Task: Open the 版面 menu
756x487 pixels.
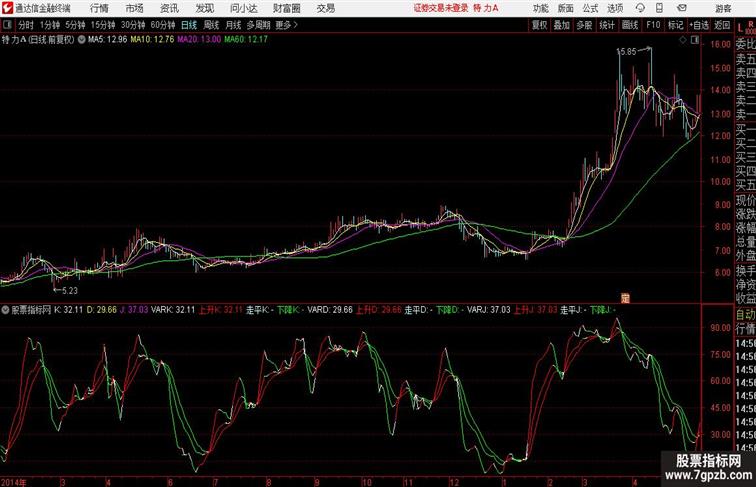Action: pos(566,8)
